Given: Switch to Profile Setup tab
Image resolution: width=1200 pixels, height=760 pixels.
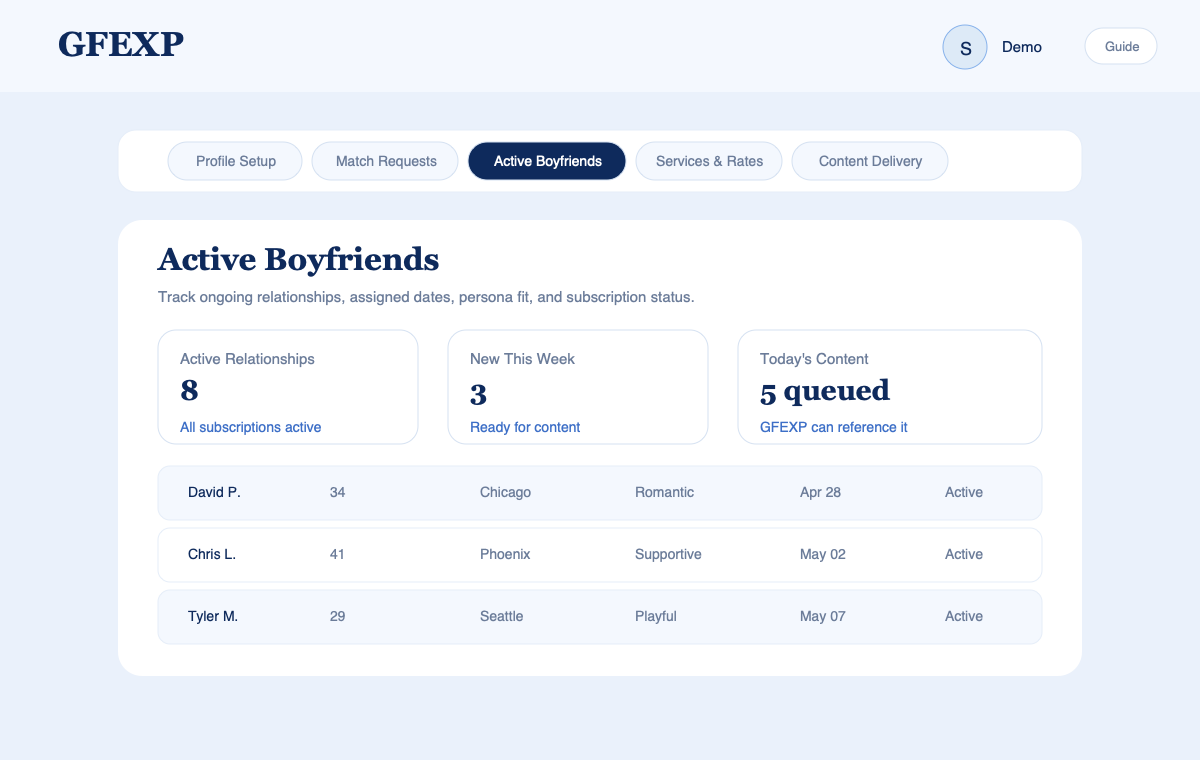Looking at the screenshot, I should 235,161.
